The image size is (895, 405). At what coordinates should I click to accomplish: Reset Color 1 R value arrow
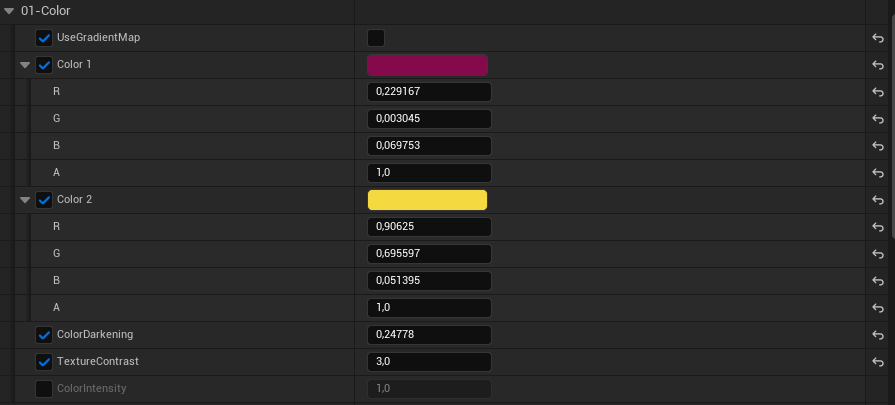(878, 92)
